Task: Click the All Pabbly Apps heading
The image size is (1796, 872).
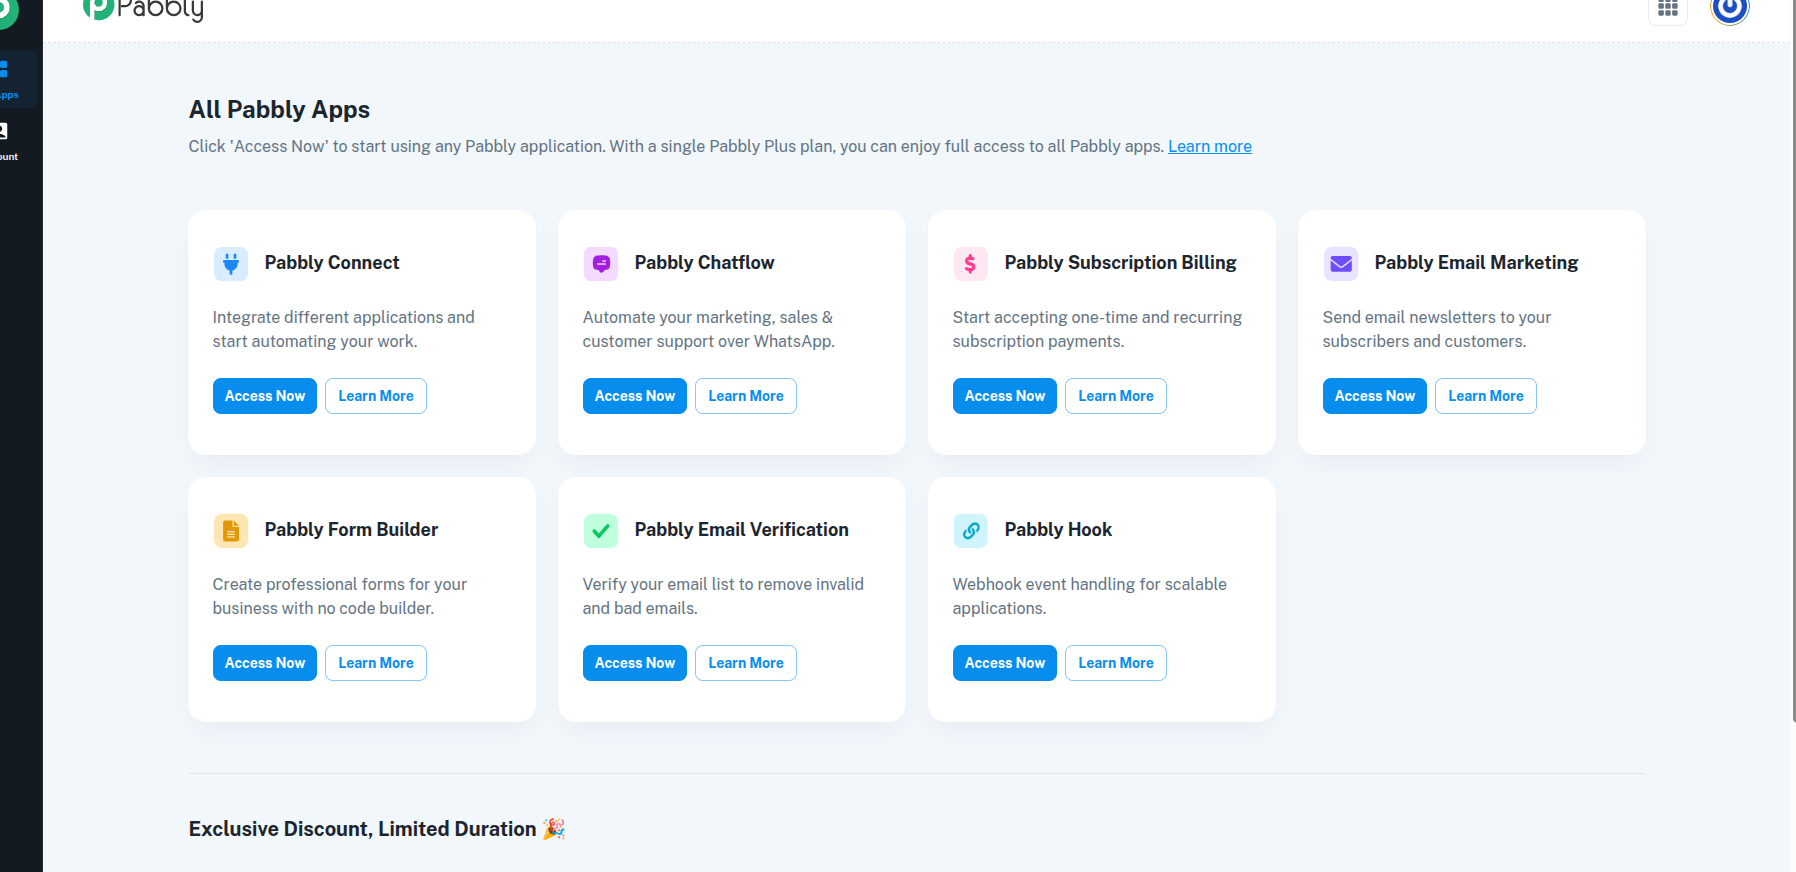Action: click(279, 110)
